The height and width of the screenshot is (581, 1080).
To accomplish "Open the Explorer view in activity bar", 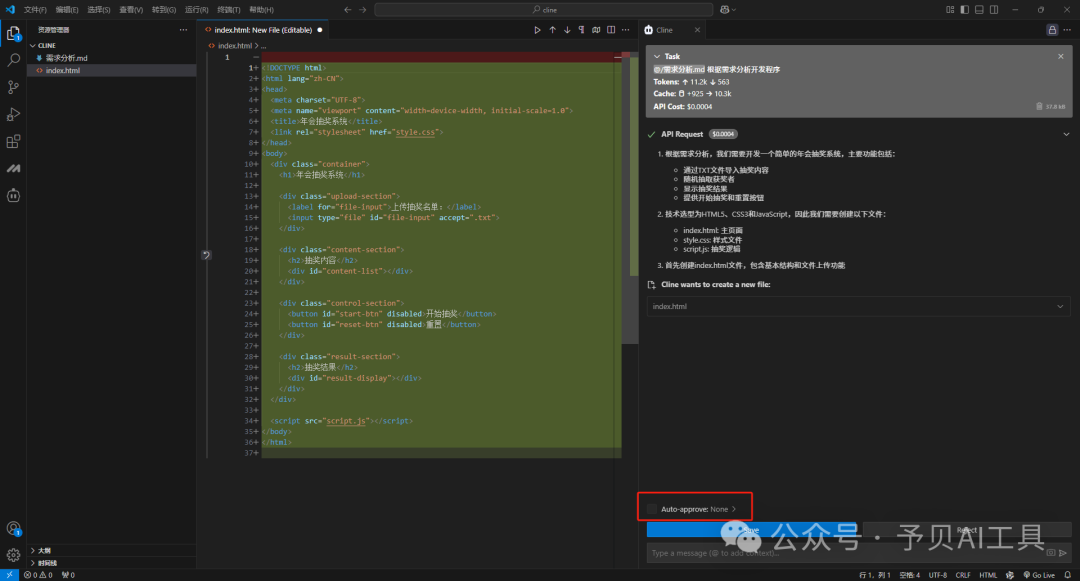I will pos(13,34).
